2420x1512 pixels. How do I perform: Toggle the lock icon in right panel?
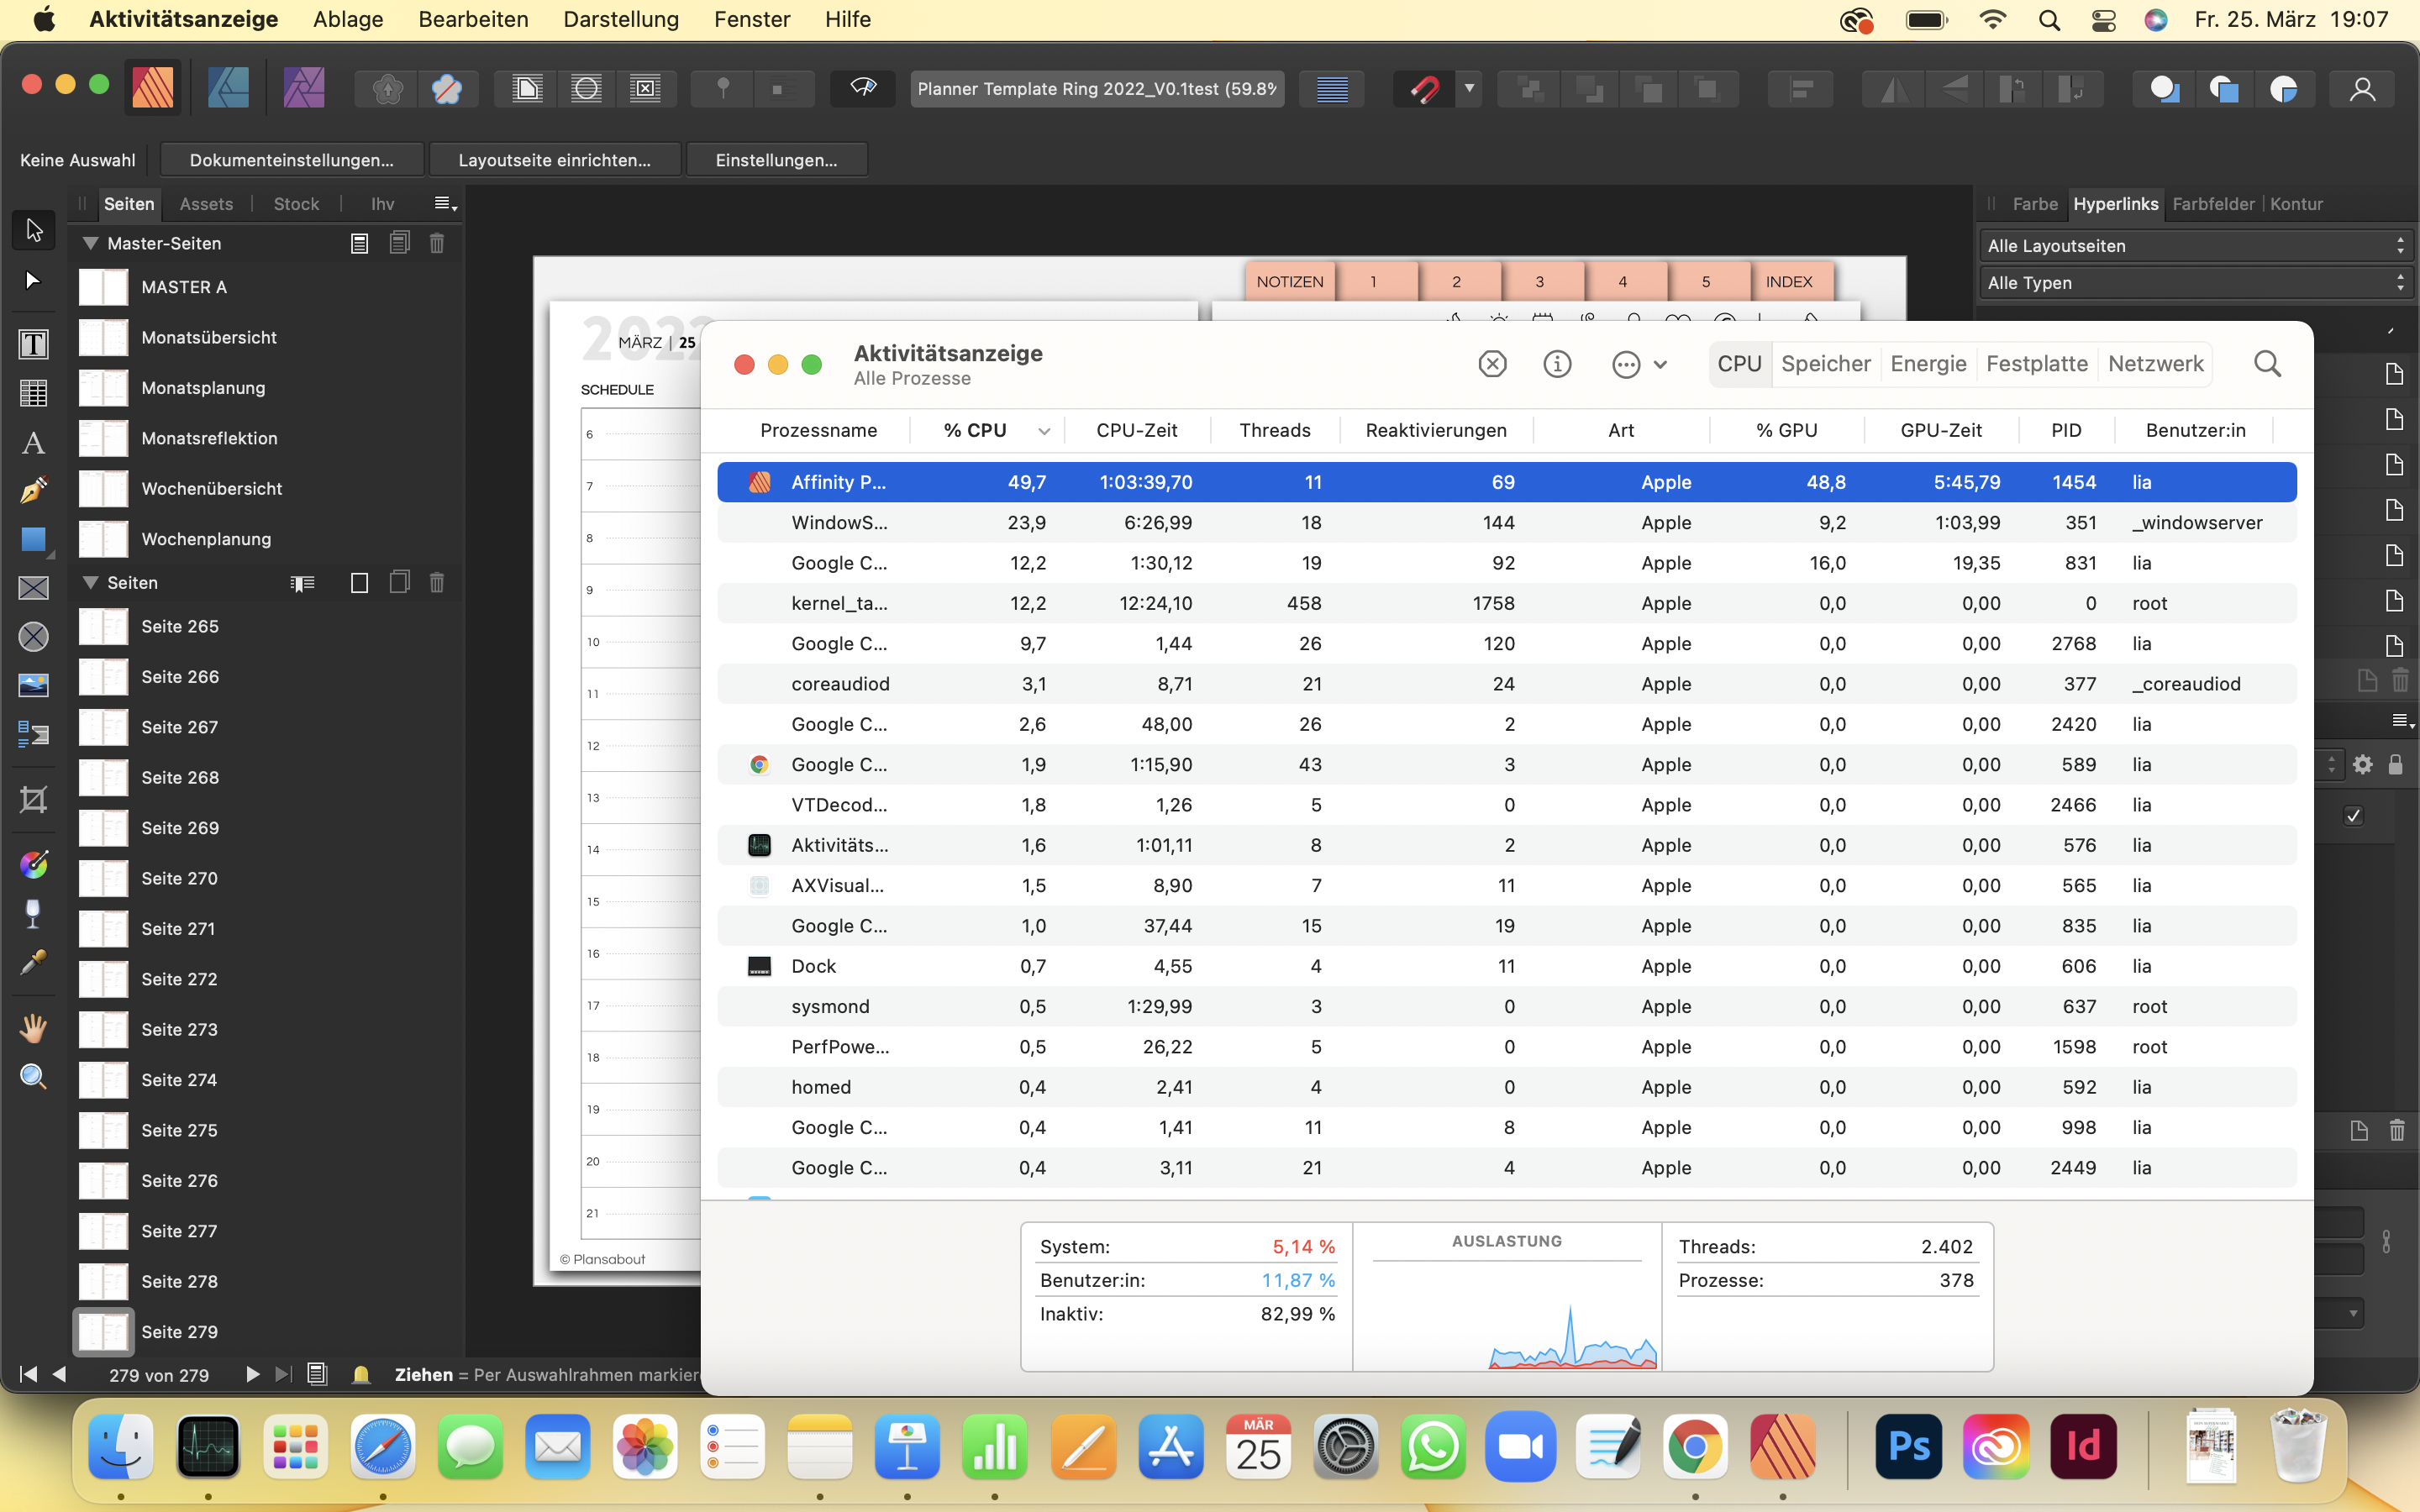pos(2395,765)
